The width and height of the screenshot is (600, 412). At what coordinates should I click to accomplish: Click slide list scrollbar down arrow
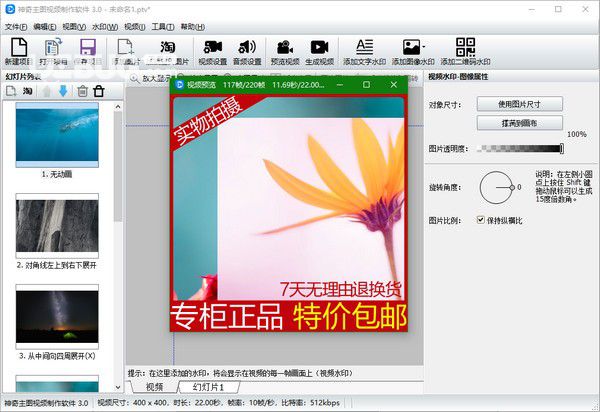click(118, 387)
